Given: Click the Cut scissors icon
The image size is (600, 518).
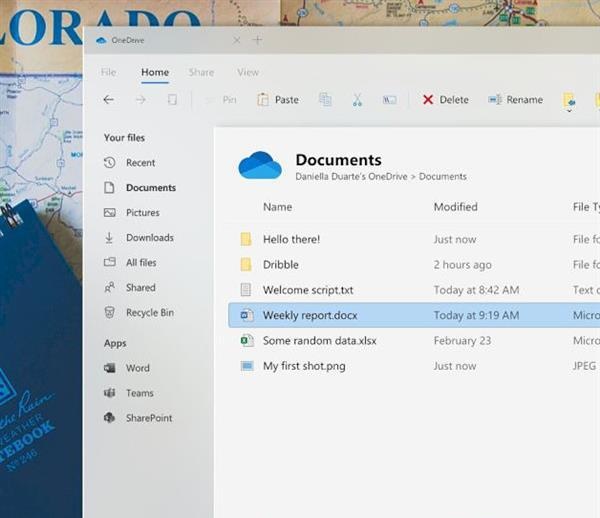Looking at the screenshot, I should point(357,100).
